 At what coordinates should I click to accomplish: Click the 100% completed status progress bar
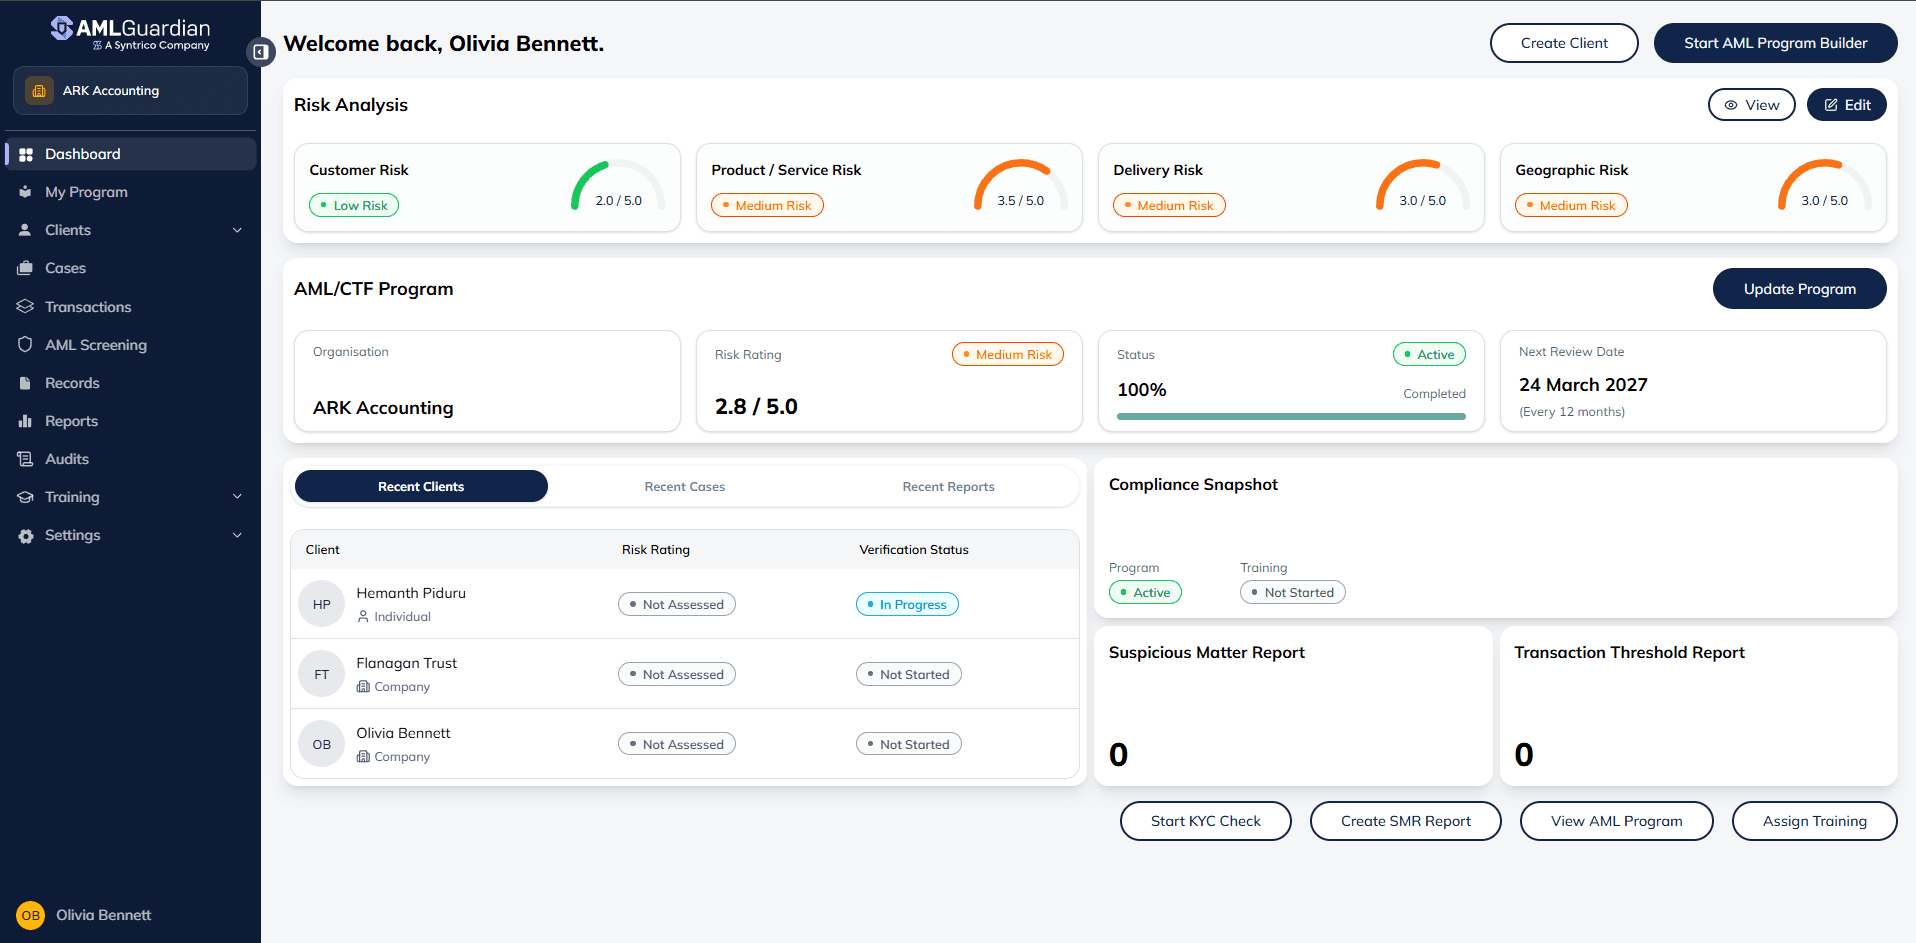[x=1290, y=416]
